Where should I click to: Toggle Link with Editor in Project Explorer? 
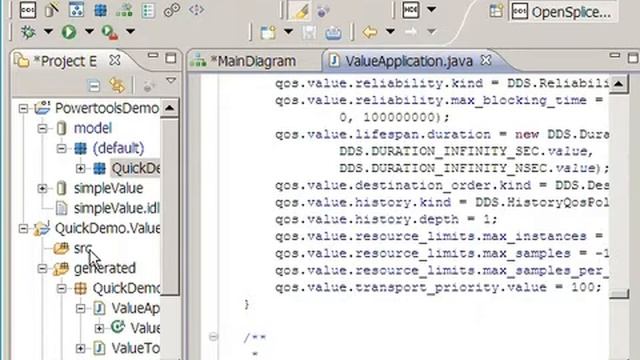tap(117, 86)
